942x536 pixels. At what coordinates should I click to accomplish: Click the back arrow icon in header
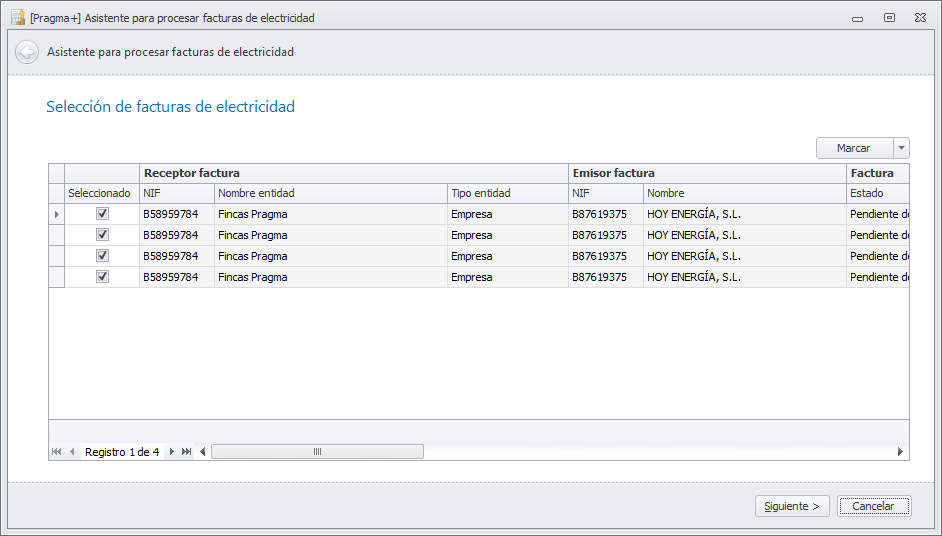coord(27,52)
